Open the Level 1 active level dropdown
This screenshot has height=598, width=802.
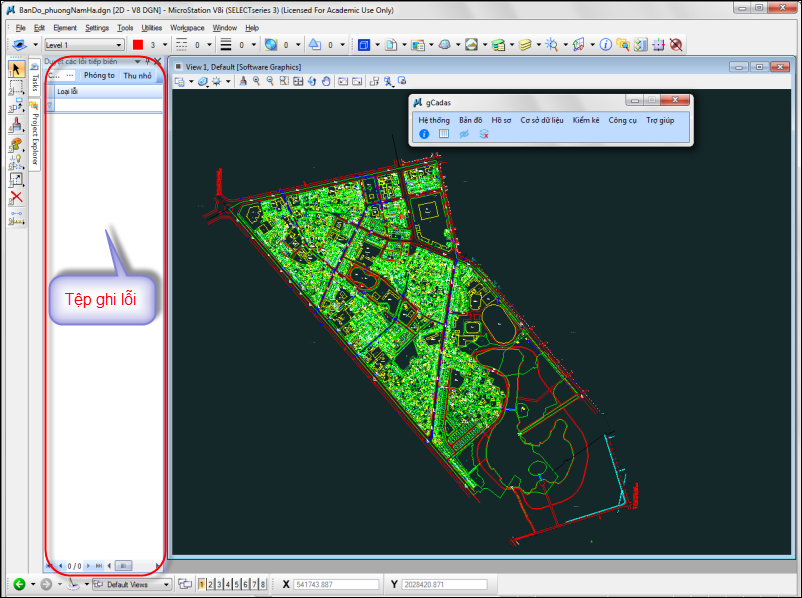point(119,45)
